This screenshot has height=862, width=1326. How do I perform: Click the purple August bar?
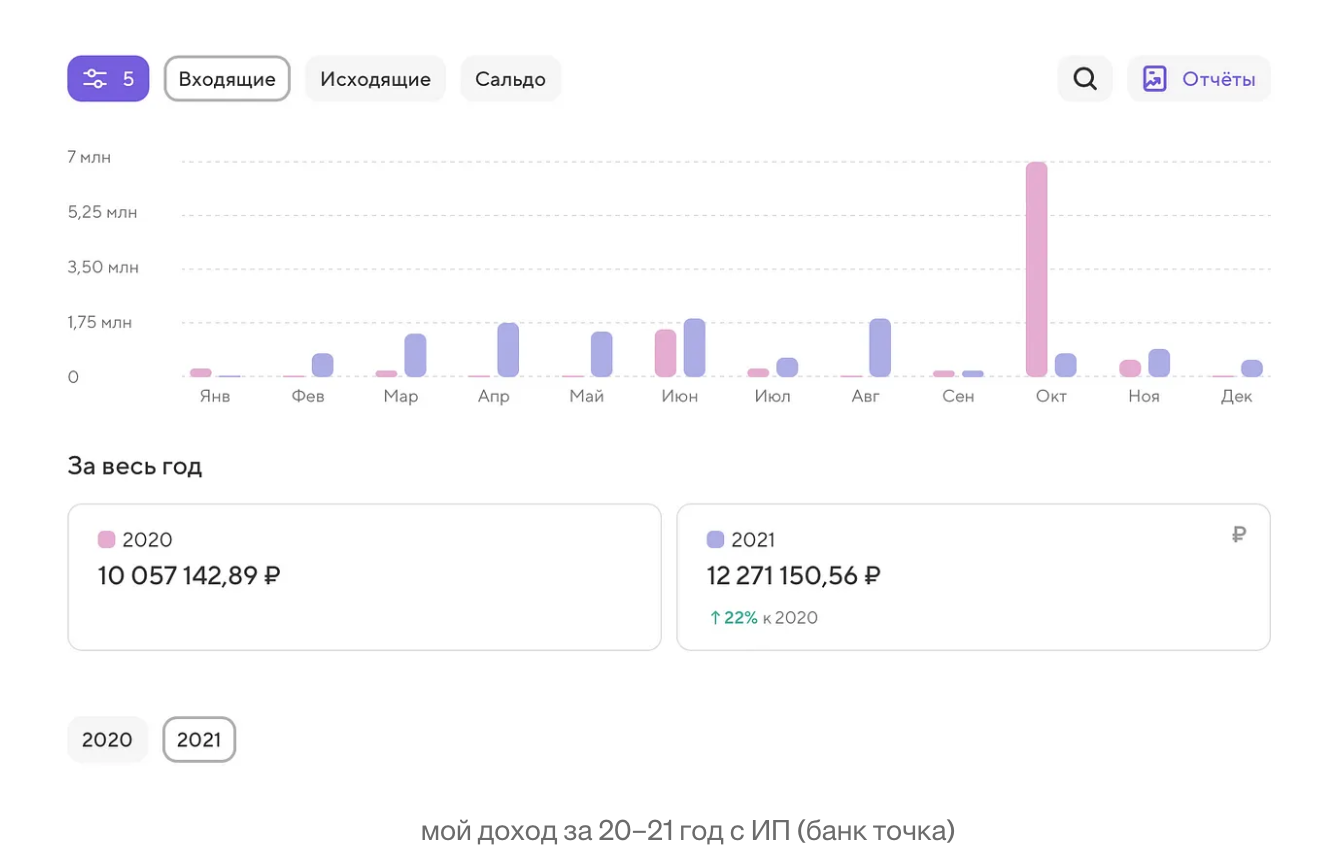880,348
